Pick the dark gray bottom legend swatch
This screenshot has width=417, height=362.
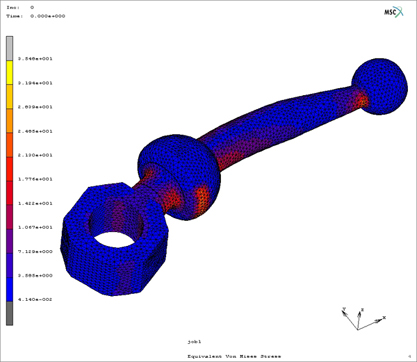[10, 313]
